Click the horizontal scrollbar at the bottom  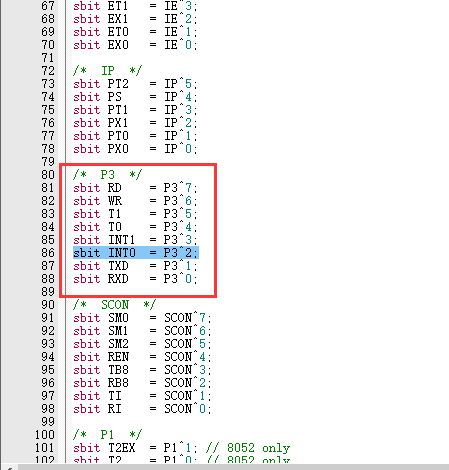point(233,467)
